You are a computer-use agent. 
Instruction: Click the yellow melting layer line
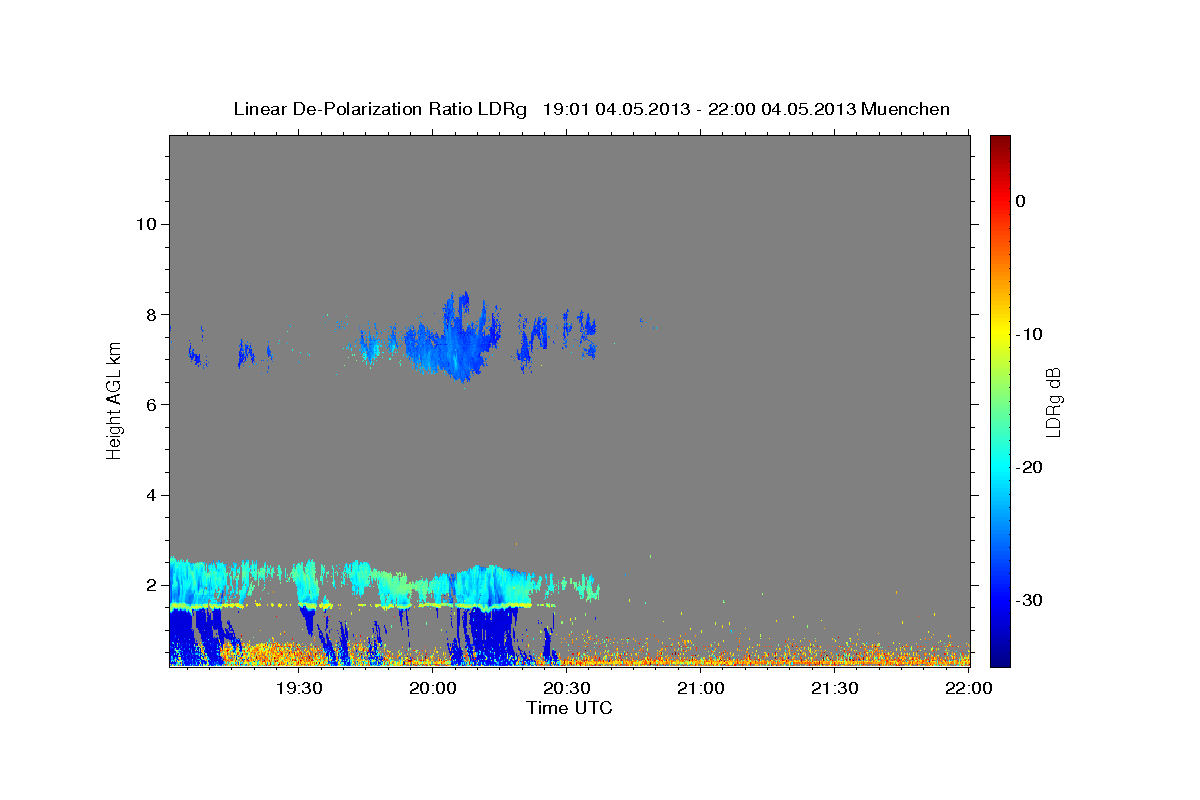point(365,606)
